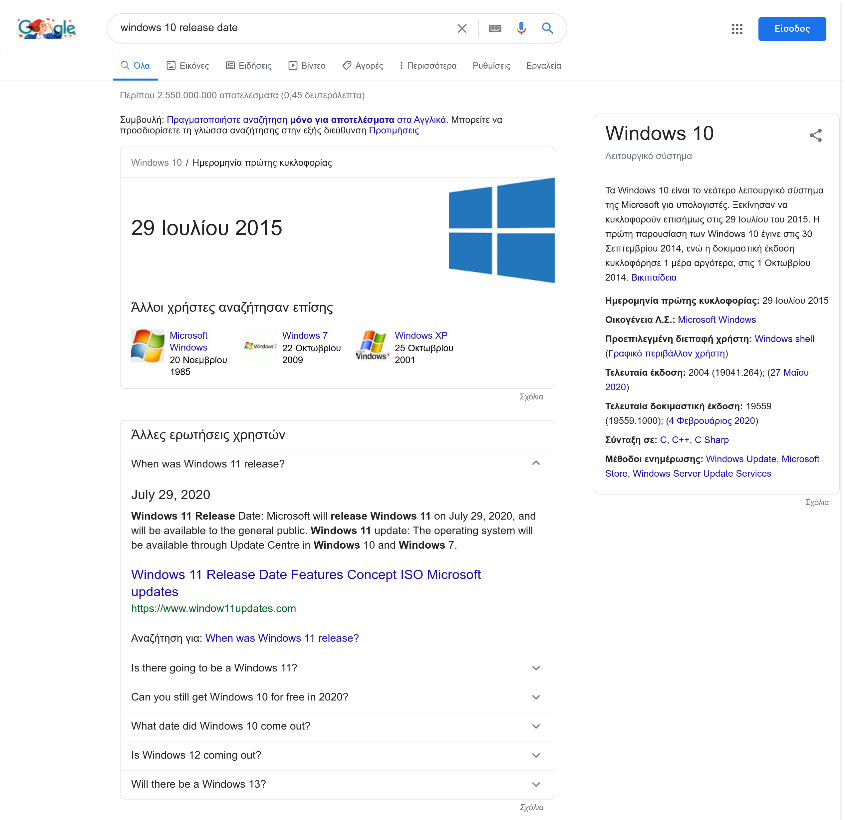Screen dimensions: 845x820
Task: Switch to the Βίντεο tab
Action: point(307,66)
